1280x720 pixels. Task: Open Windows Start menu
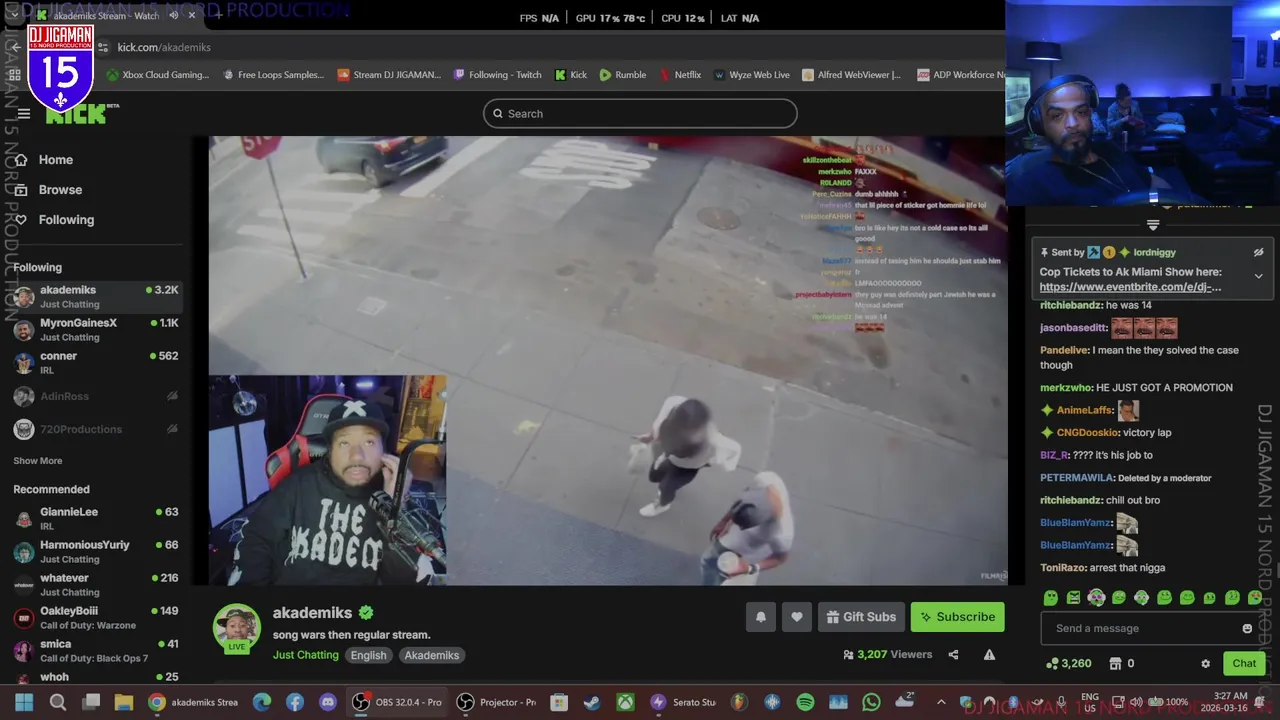pyautogui.click(x=24, y=702)
